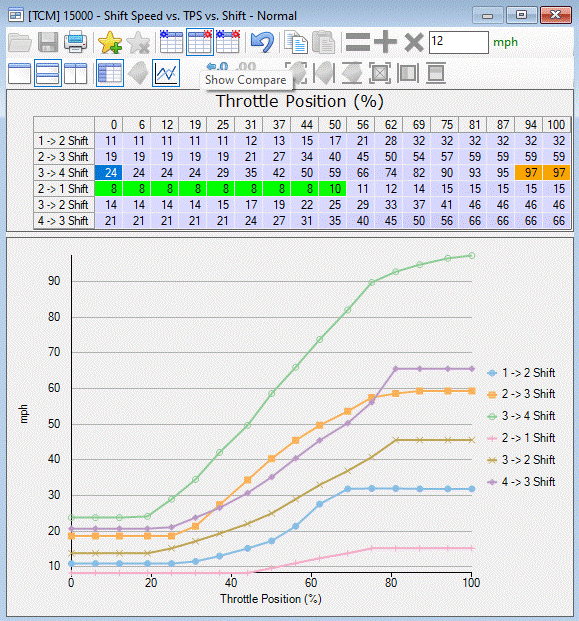Screen dimensions: 579x621
Task: Open window system menu icon in title bar
Action: 16,15
